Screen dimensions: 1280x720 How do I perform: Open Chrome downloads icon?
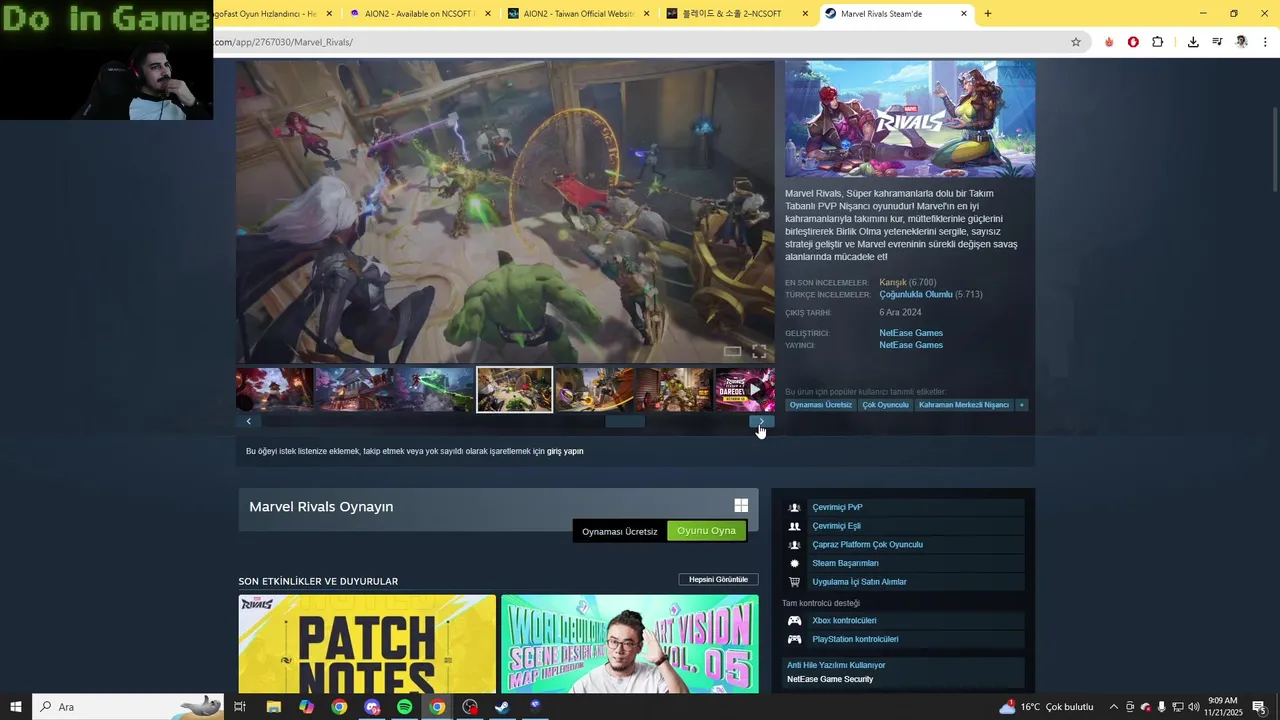[x=1193, y=42]
